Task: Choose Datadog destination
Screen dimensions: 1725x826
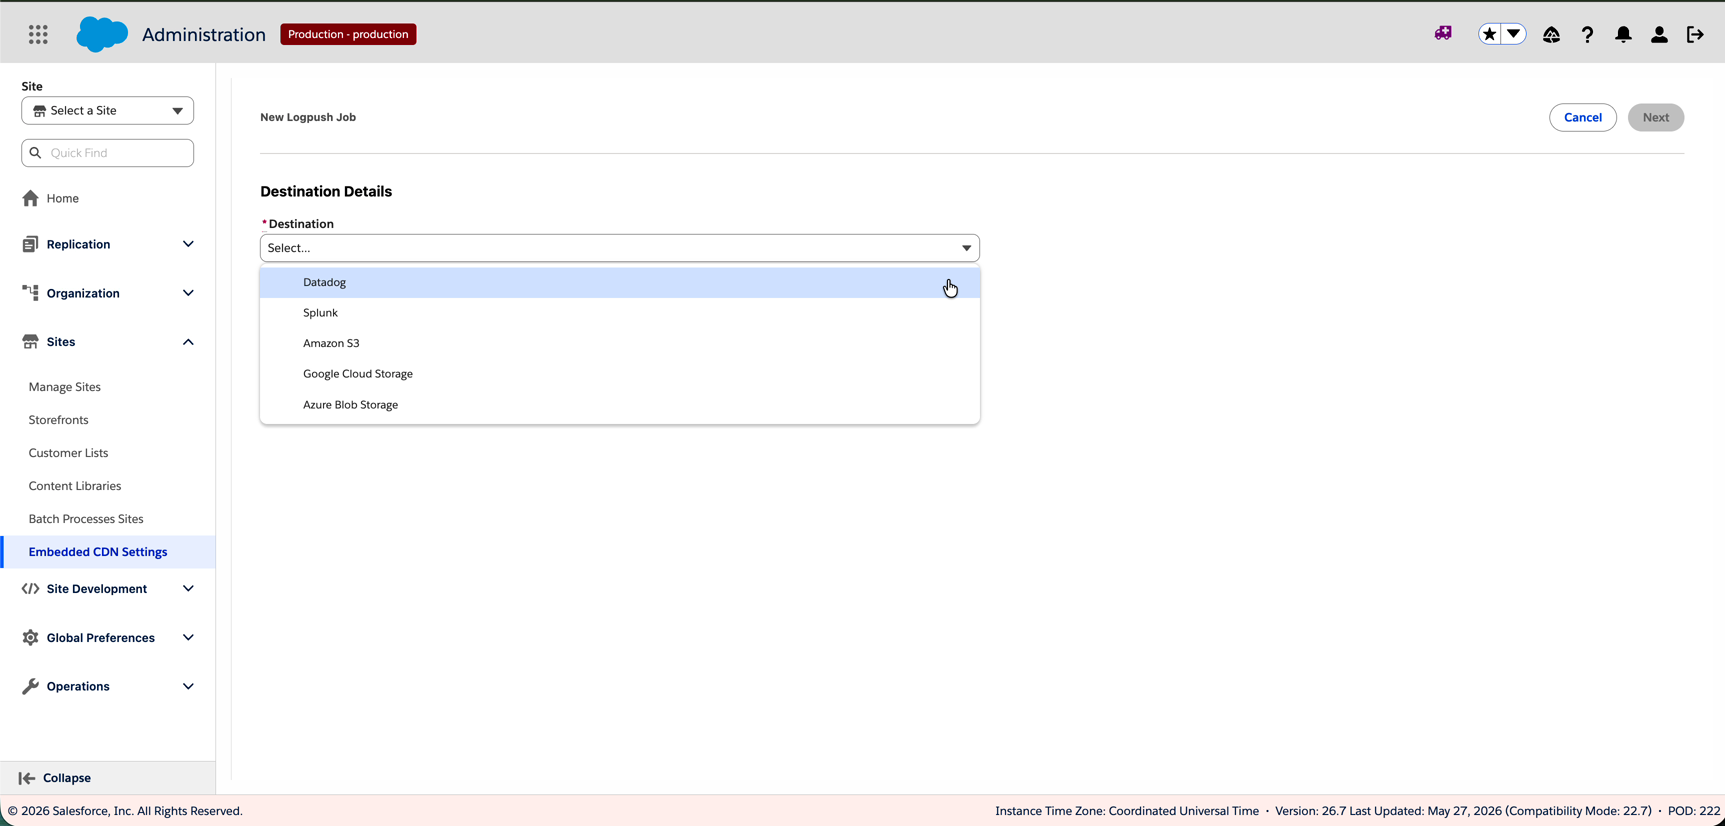Action: click(x=620, y=282)
